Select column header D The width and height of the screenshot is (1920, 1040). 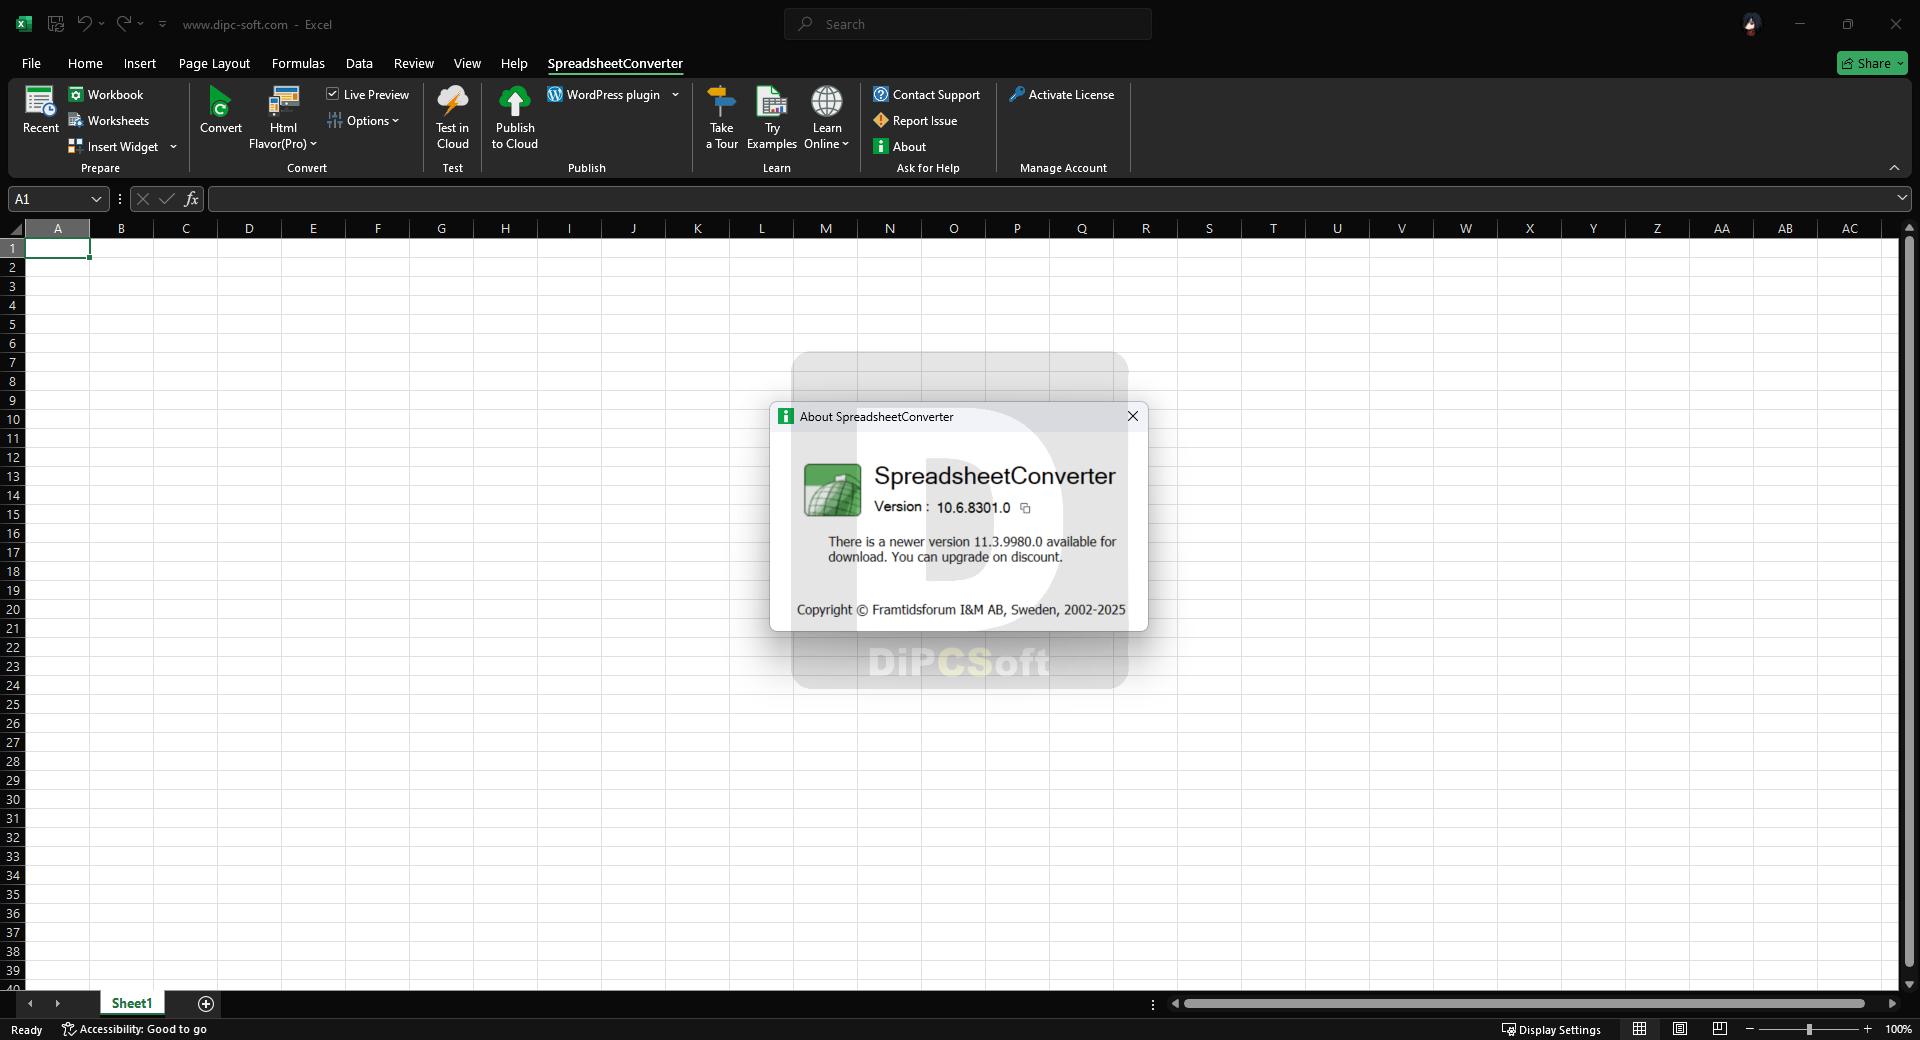249,229
